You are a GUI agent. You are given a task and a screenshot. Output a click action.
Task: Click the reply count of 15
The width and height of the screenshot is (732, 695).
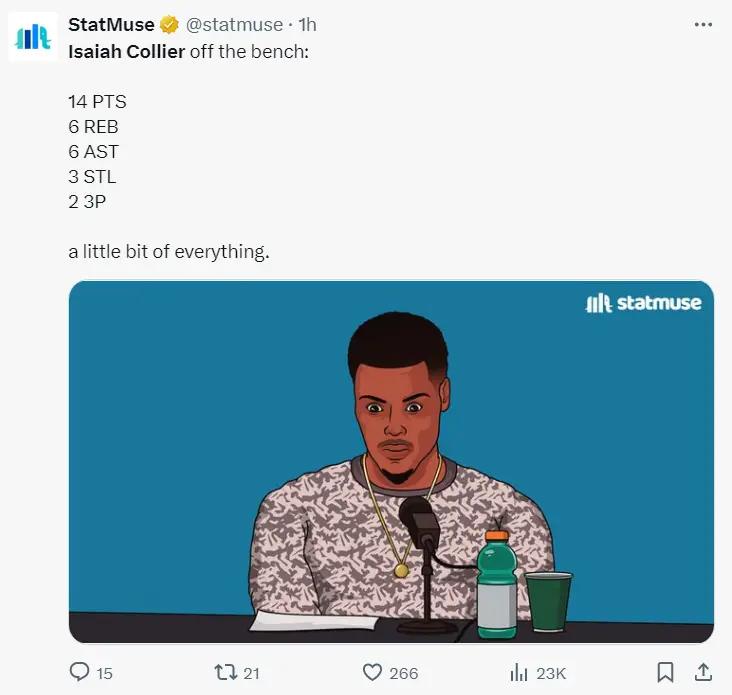[x=104, y=673]
